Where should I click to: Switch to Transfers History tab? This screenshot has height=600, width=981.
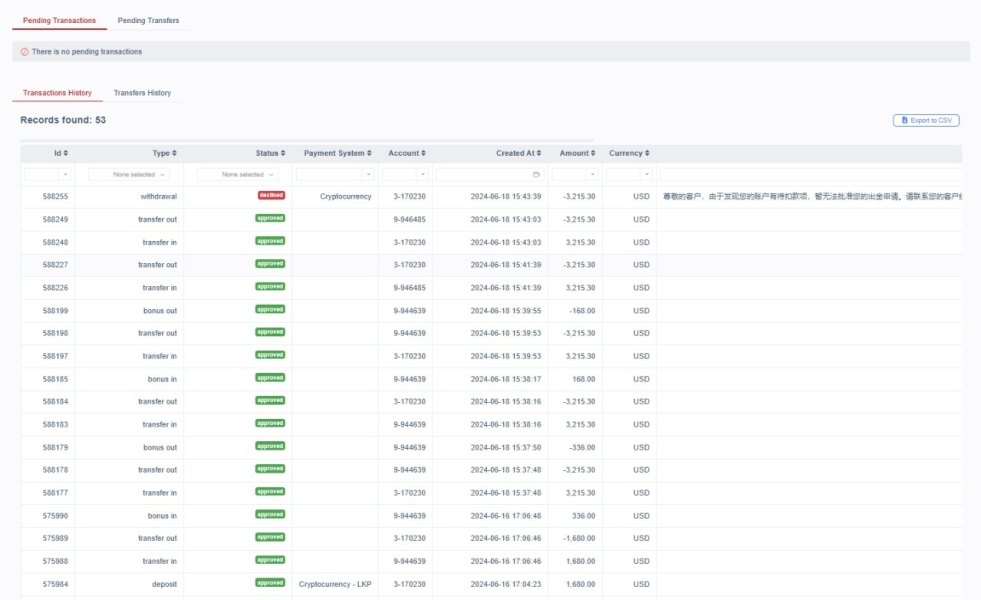pyautogui.click(x=142, y=93)
